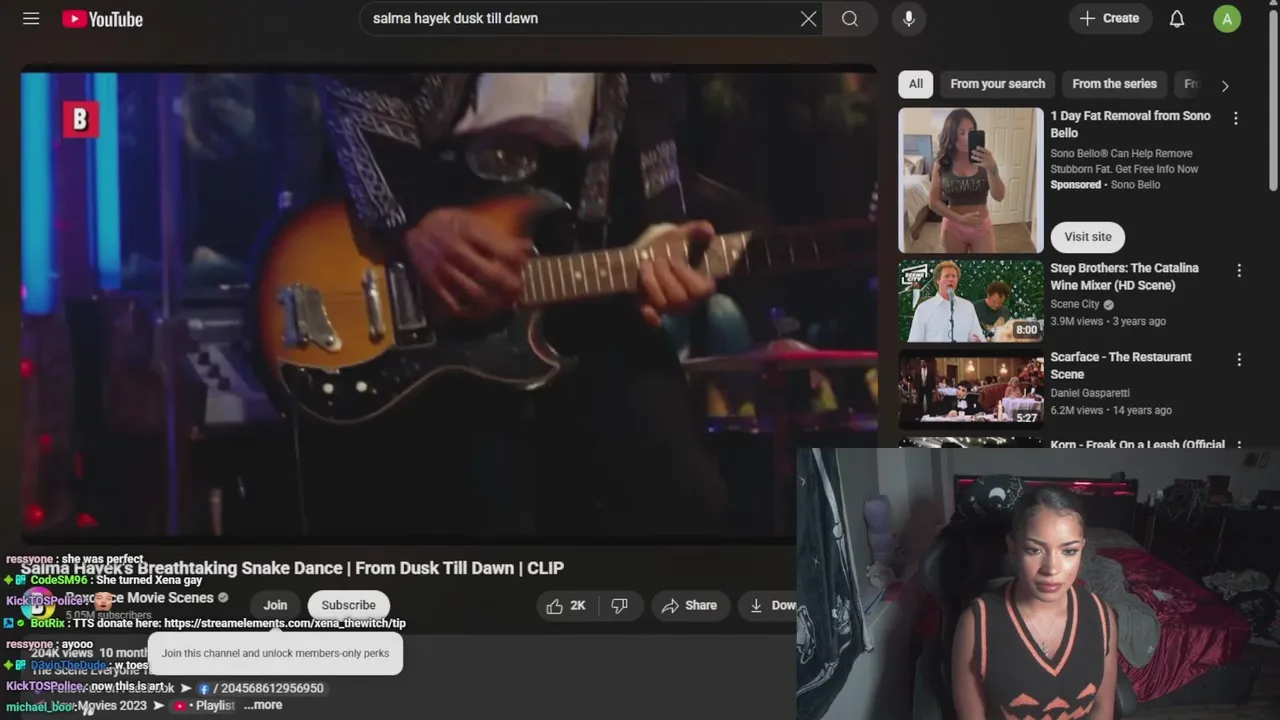Start voice search with microphone
The image size is (1280, 720).
[x=908, y=19]
